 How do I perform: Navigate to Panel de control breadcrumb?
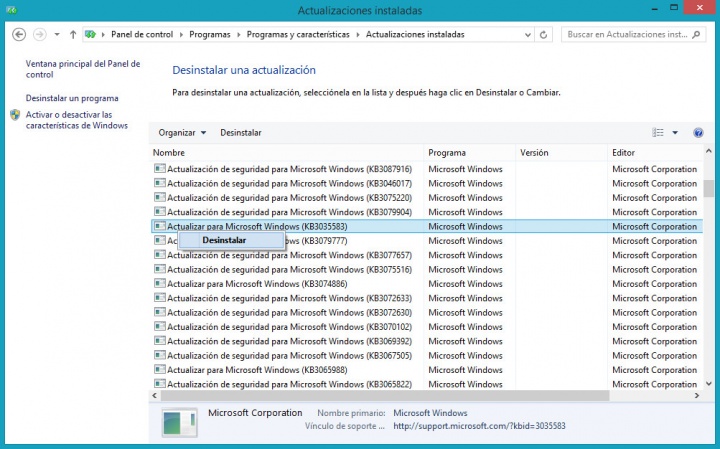(x=142, y=34)
